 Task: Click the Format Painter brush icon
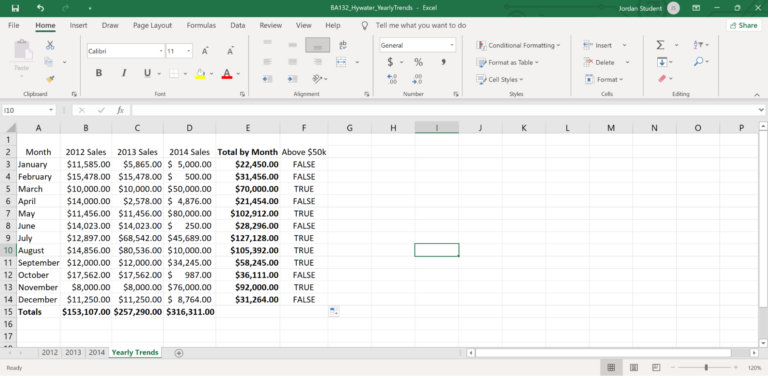click(50, 79)
